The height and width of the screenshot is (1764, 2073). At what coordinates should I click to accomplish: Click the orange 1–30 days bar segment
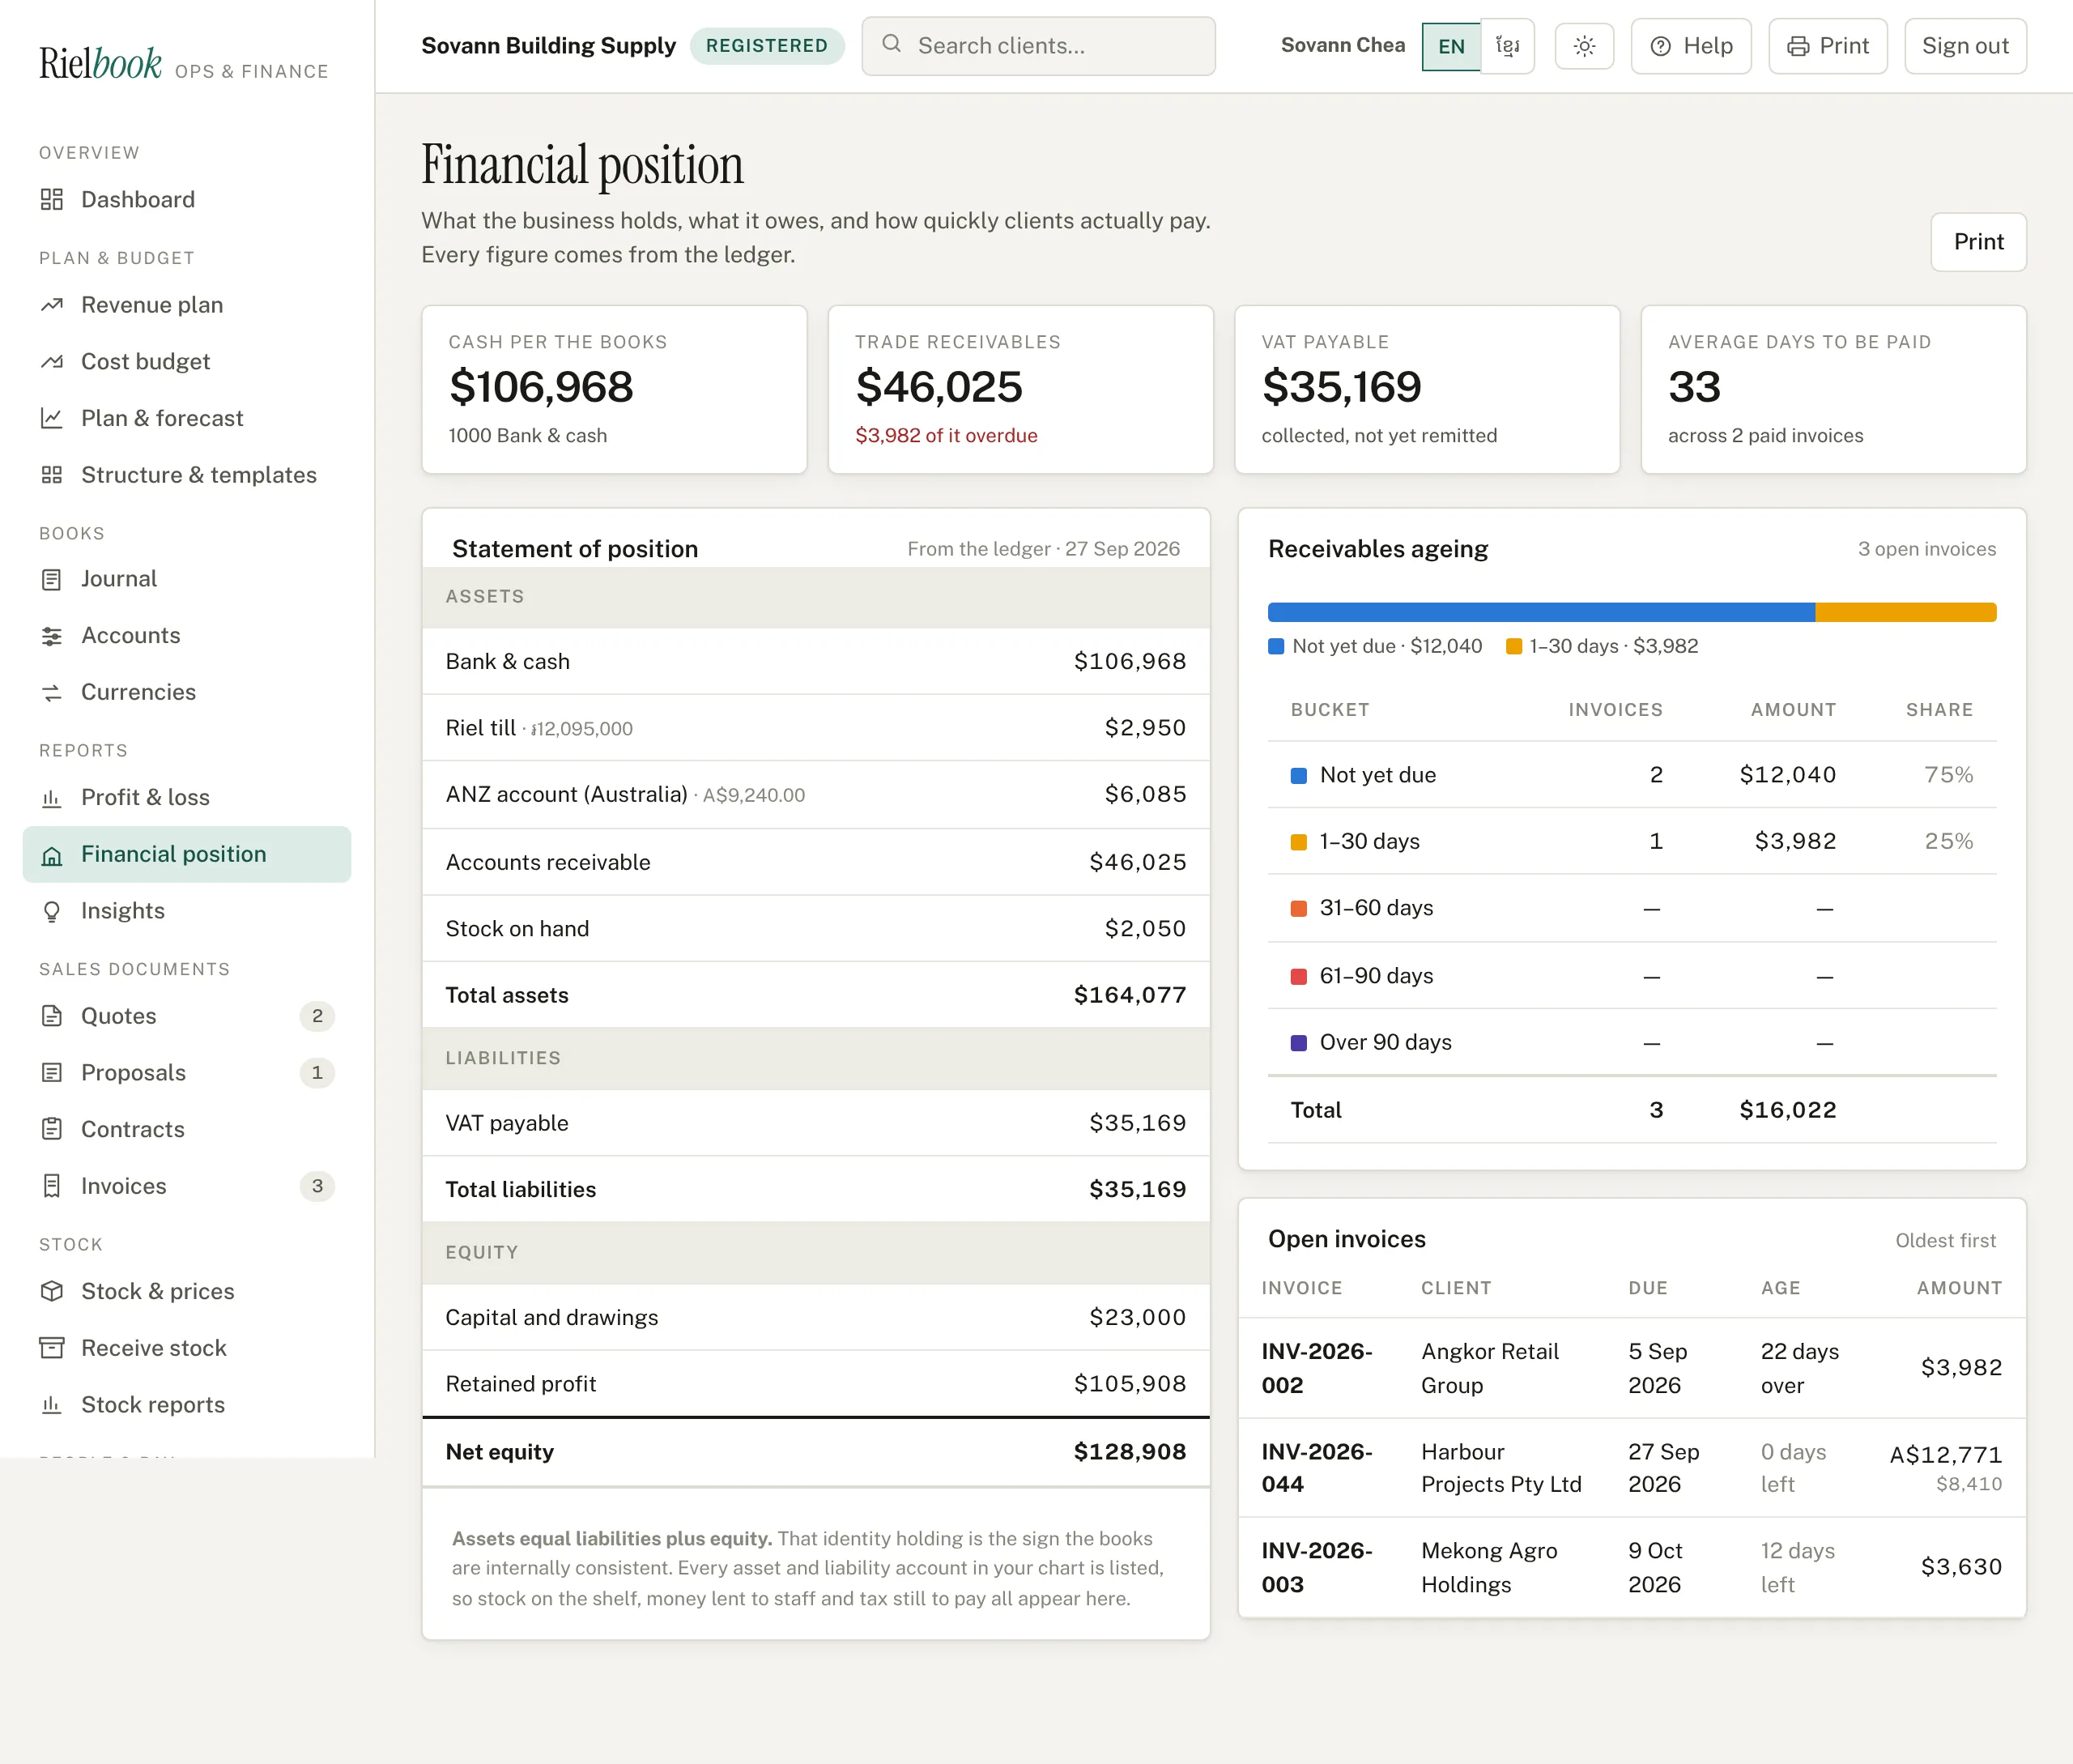(x=1906, y=612)
